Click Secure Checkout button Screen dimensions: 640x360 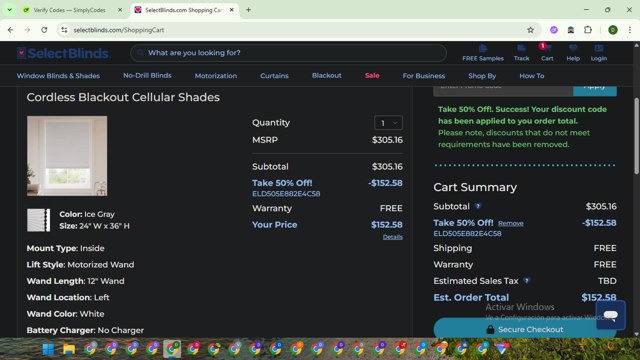[x=525, y=329]
